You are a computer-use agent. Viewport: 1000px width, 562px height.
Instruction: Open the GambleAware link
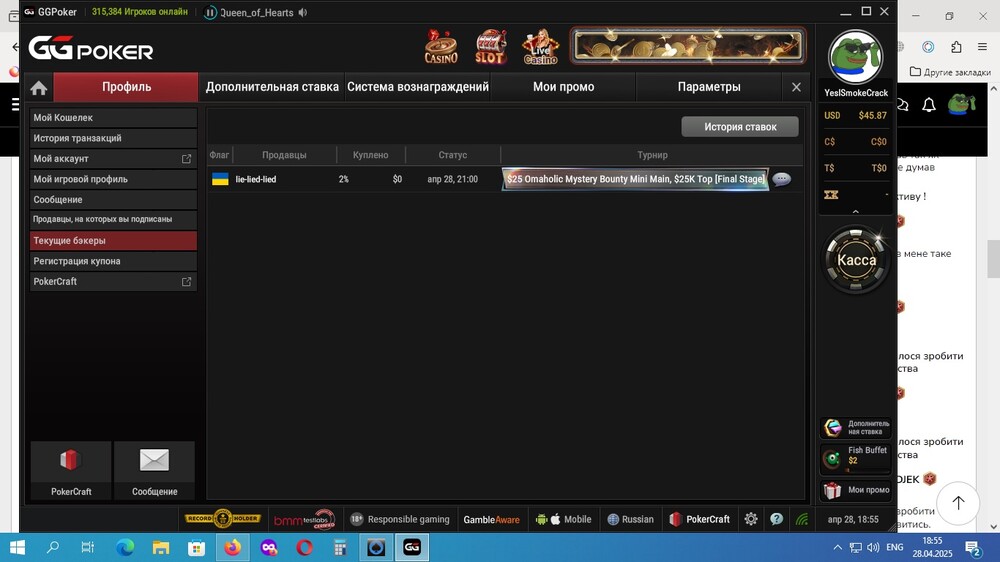tap(491, 519)
